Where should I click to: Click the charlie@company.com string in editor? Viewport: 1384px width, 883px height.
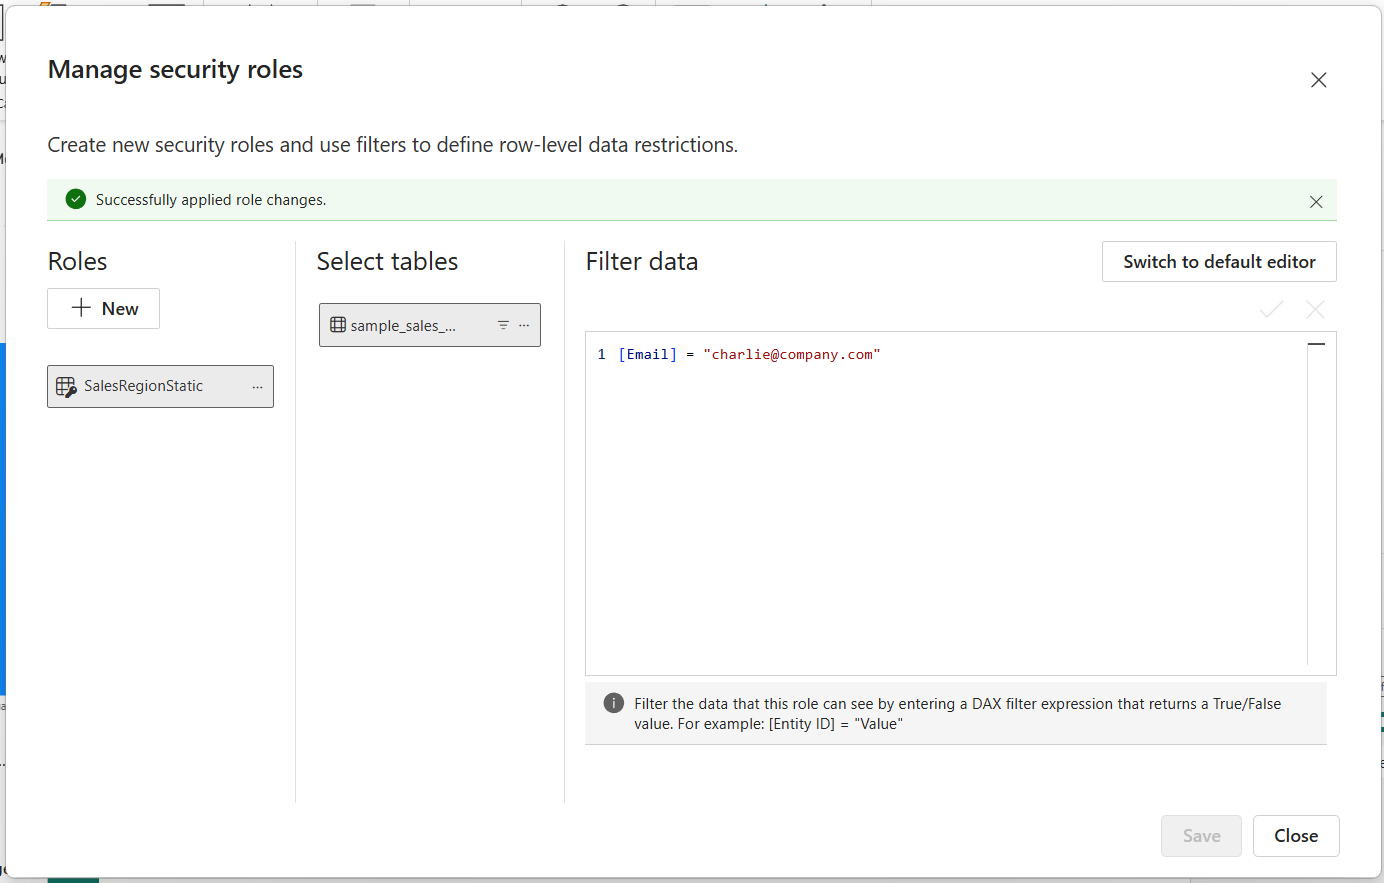point(791,355)
